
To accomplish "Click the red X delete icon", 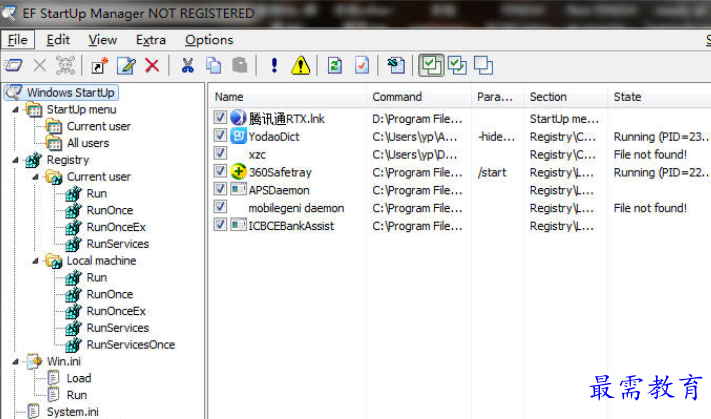I will click(152, 66).
